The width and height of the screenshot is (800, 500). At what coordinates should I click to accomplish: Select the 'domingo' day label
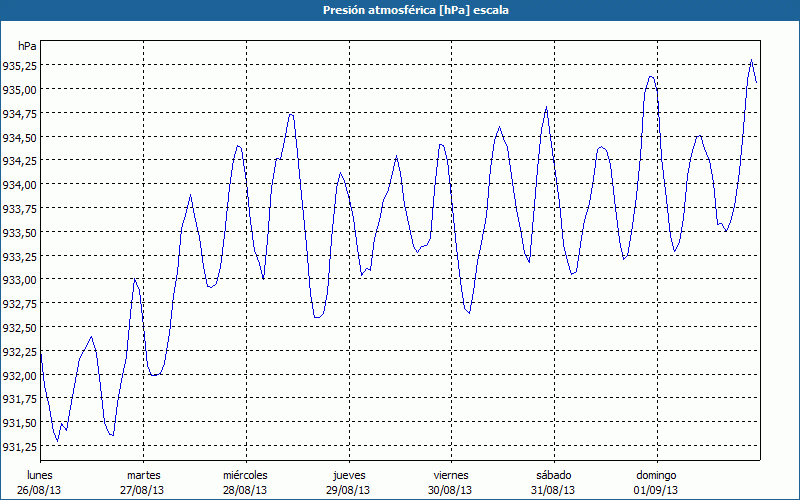tap(656, 475)
